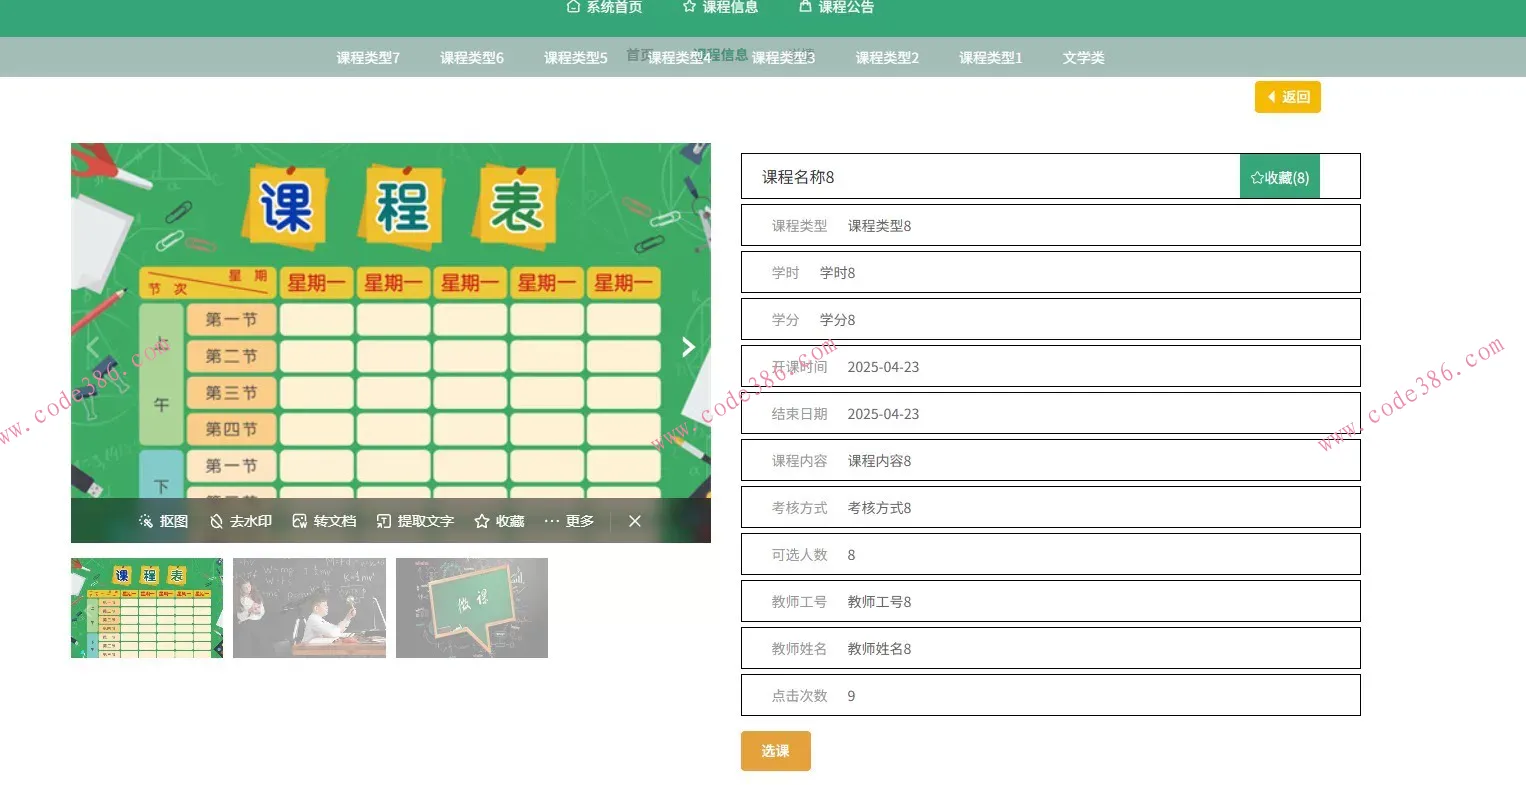Open the 转文档 (convert to document) tool
This screenshot has height=785, width=1526.
tap(323, 521)
